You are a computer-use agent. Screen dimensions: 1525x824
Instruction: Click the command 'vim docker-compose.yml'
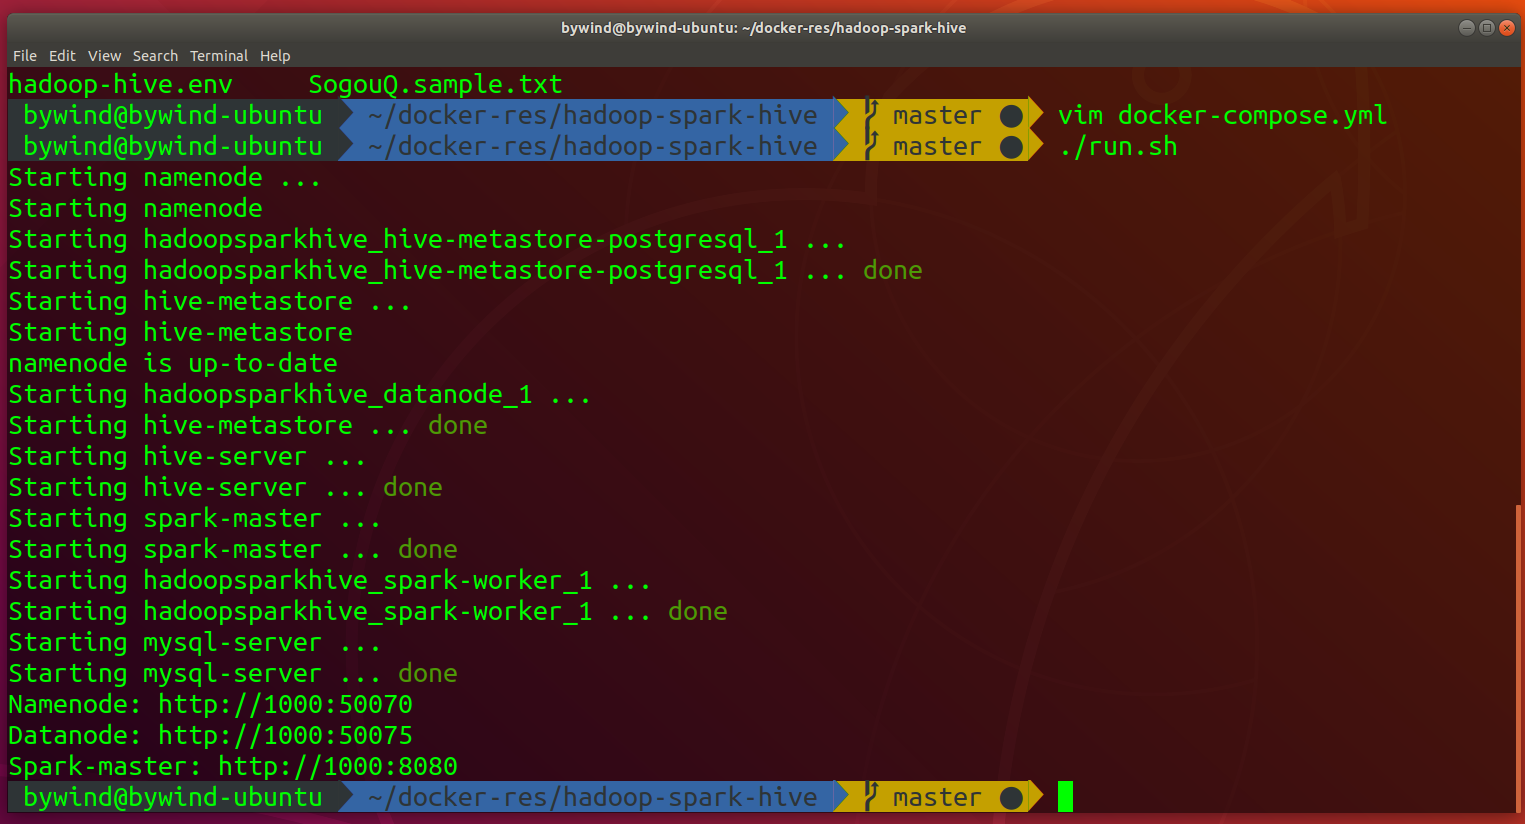[1222, 116]
